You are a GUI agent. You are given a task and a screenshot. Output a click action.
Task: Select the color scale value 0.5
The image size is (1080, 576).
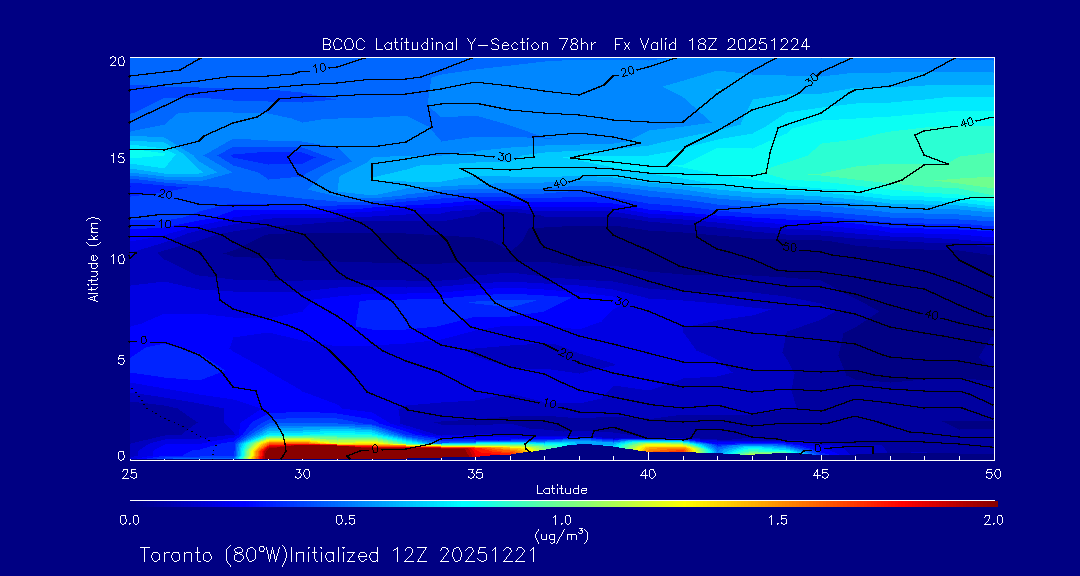click(x=346, y=520)
